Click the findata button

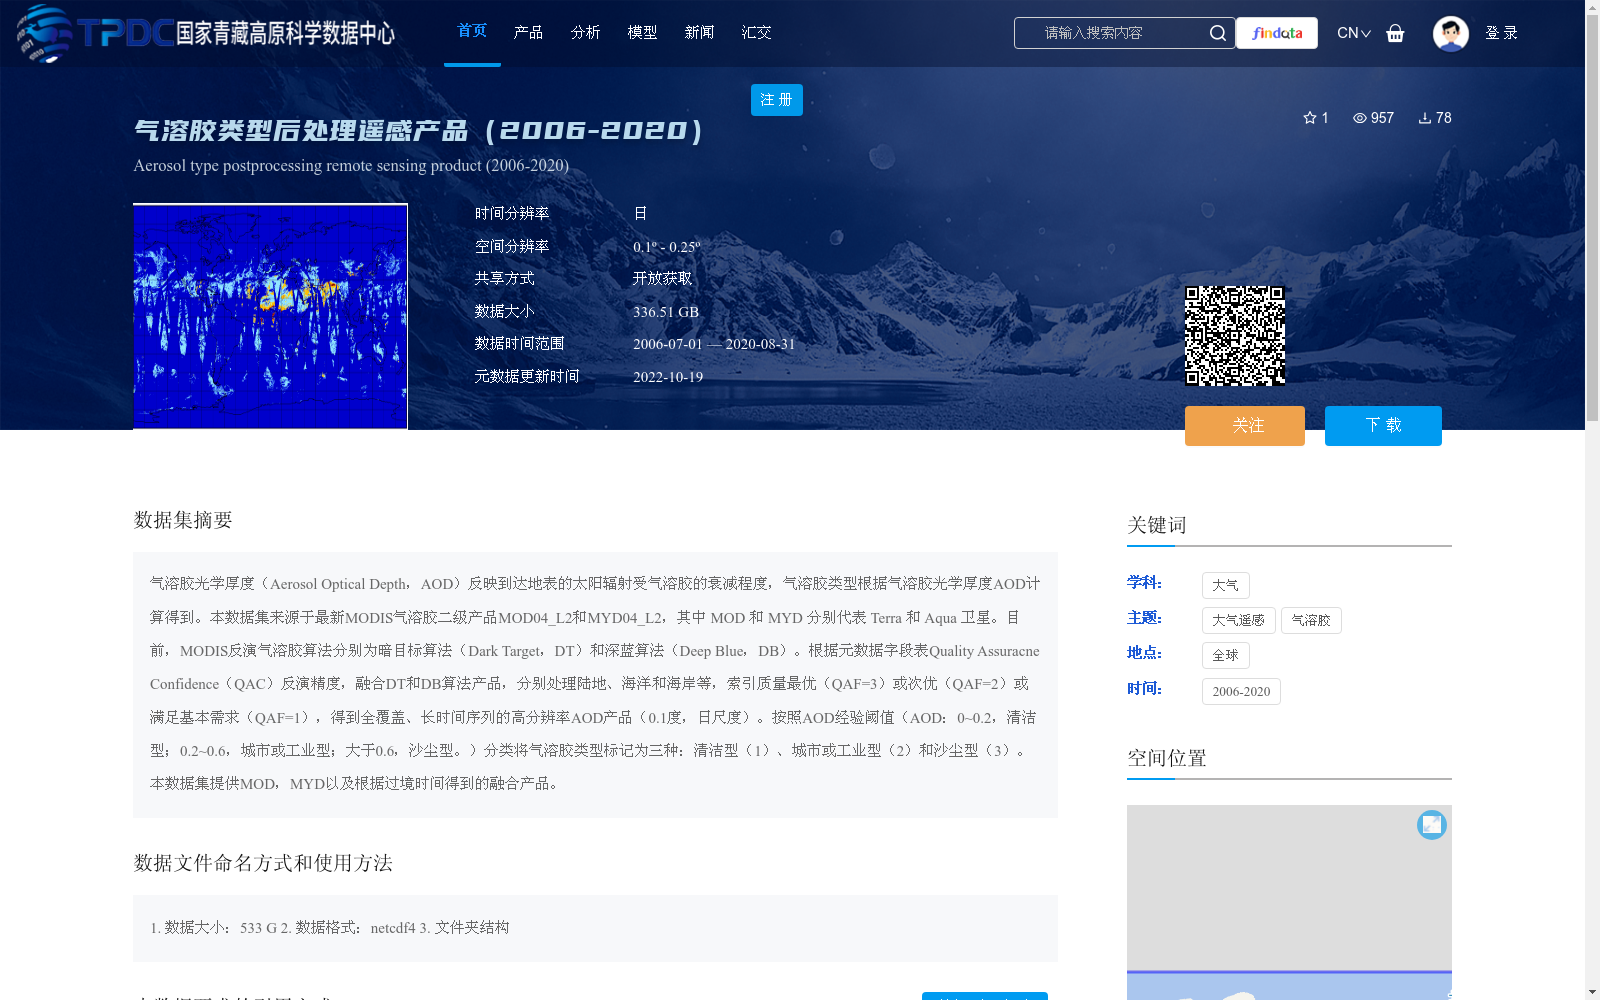[x=1277, y=33]
